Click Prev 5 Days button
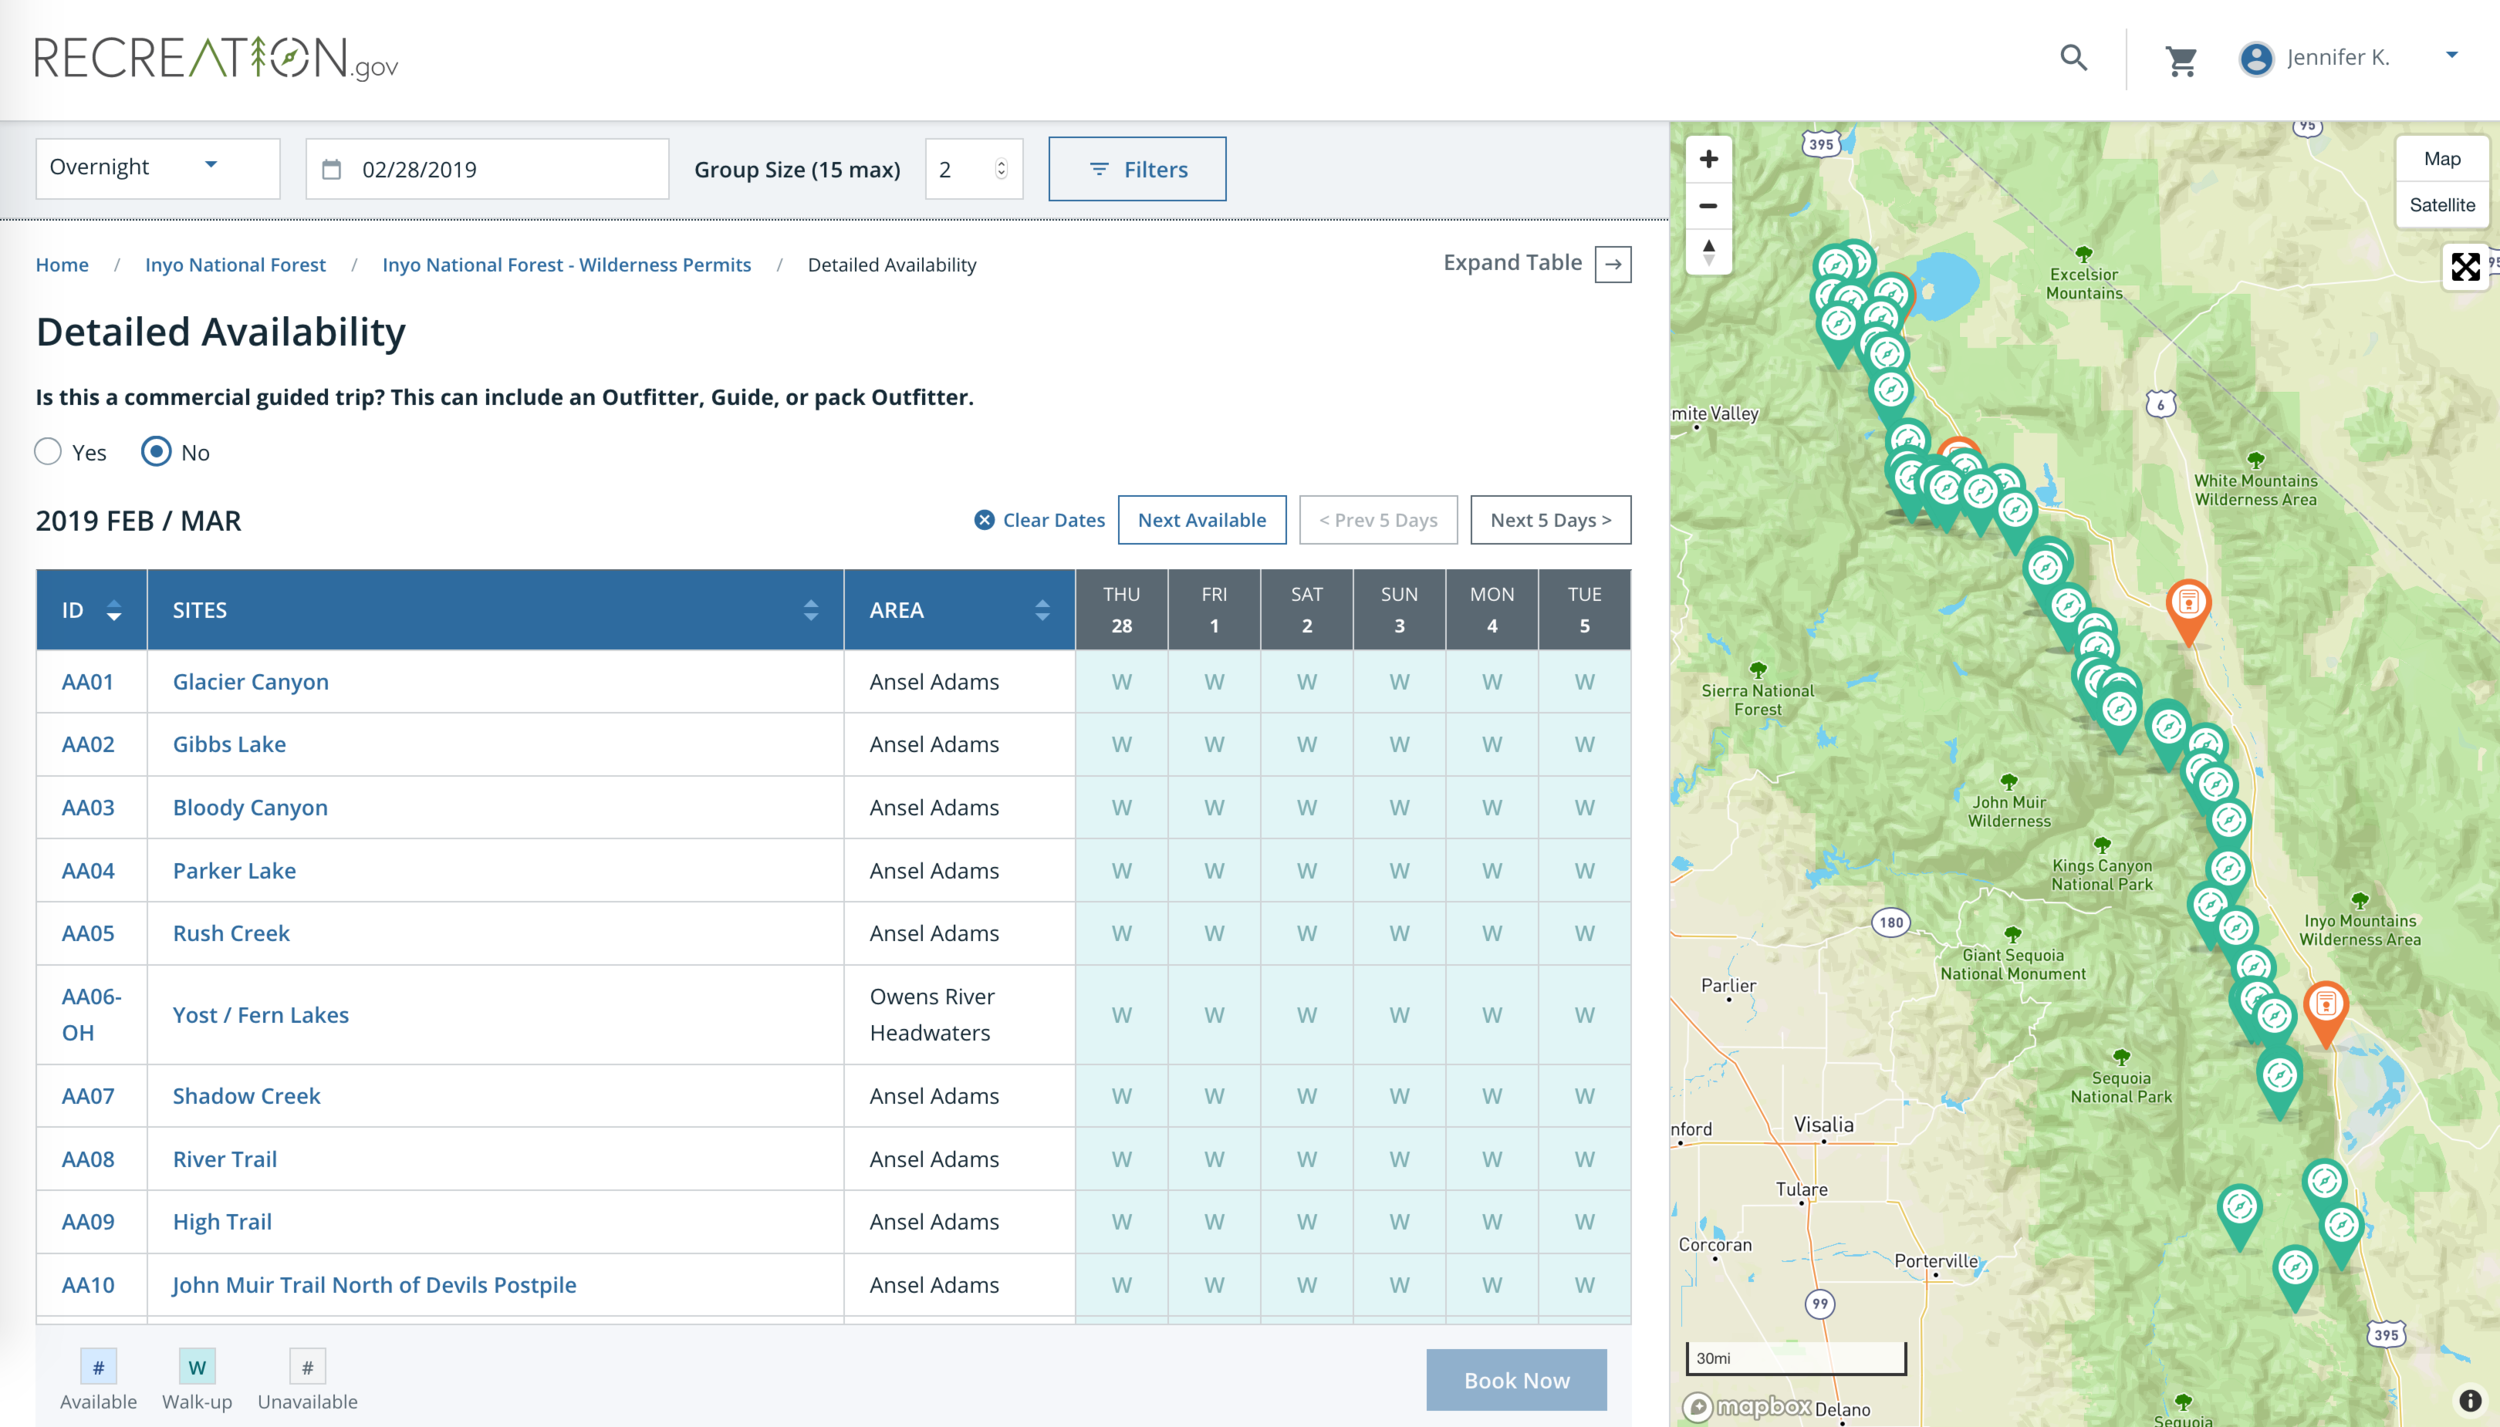The image size is (2500, 1427). click(1378, 520)
